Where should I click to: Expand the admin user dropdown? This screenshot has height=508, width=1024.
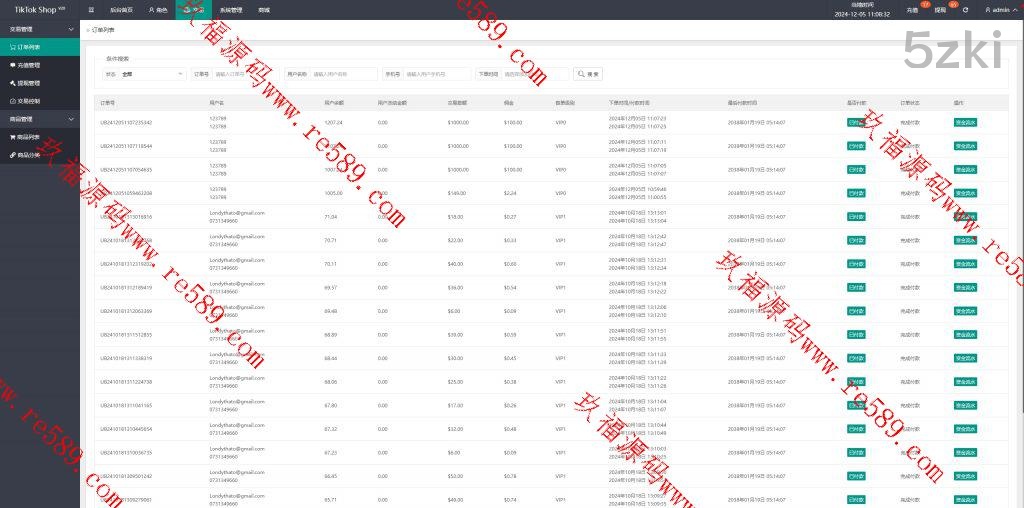tap(1000, 10)
